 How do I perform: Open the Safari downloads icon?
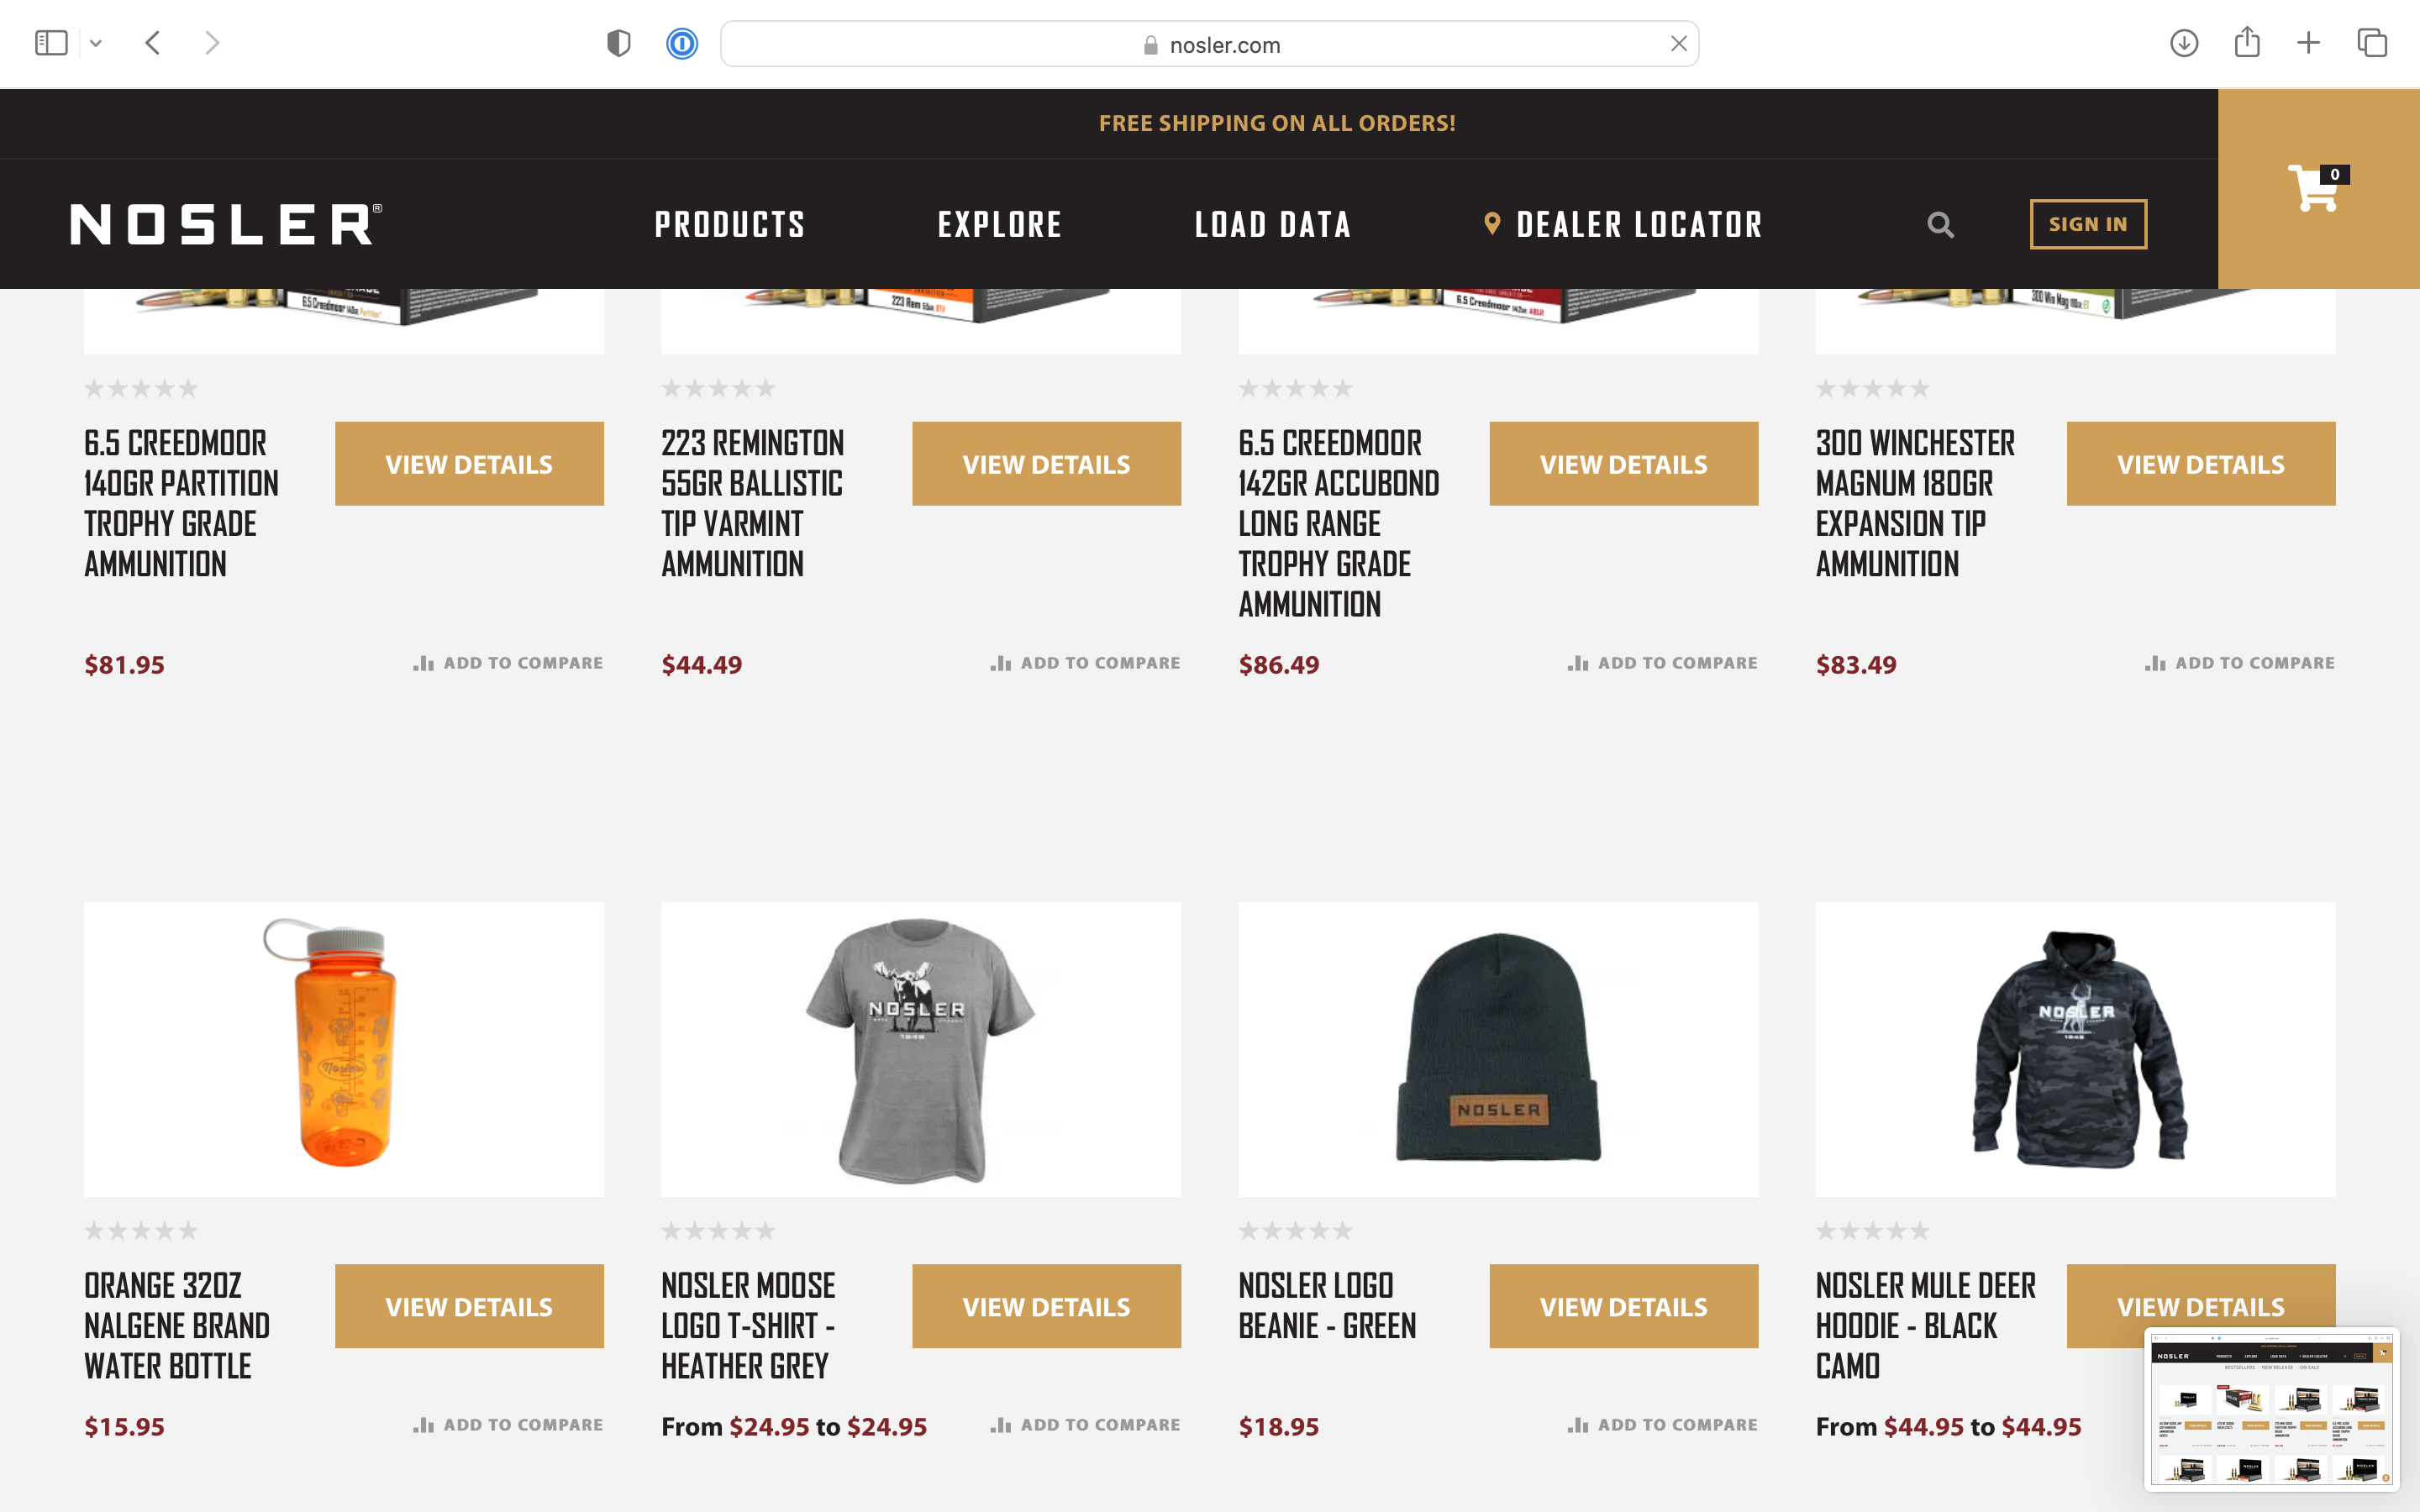[x=2184, y=43]
